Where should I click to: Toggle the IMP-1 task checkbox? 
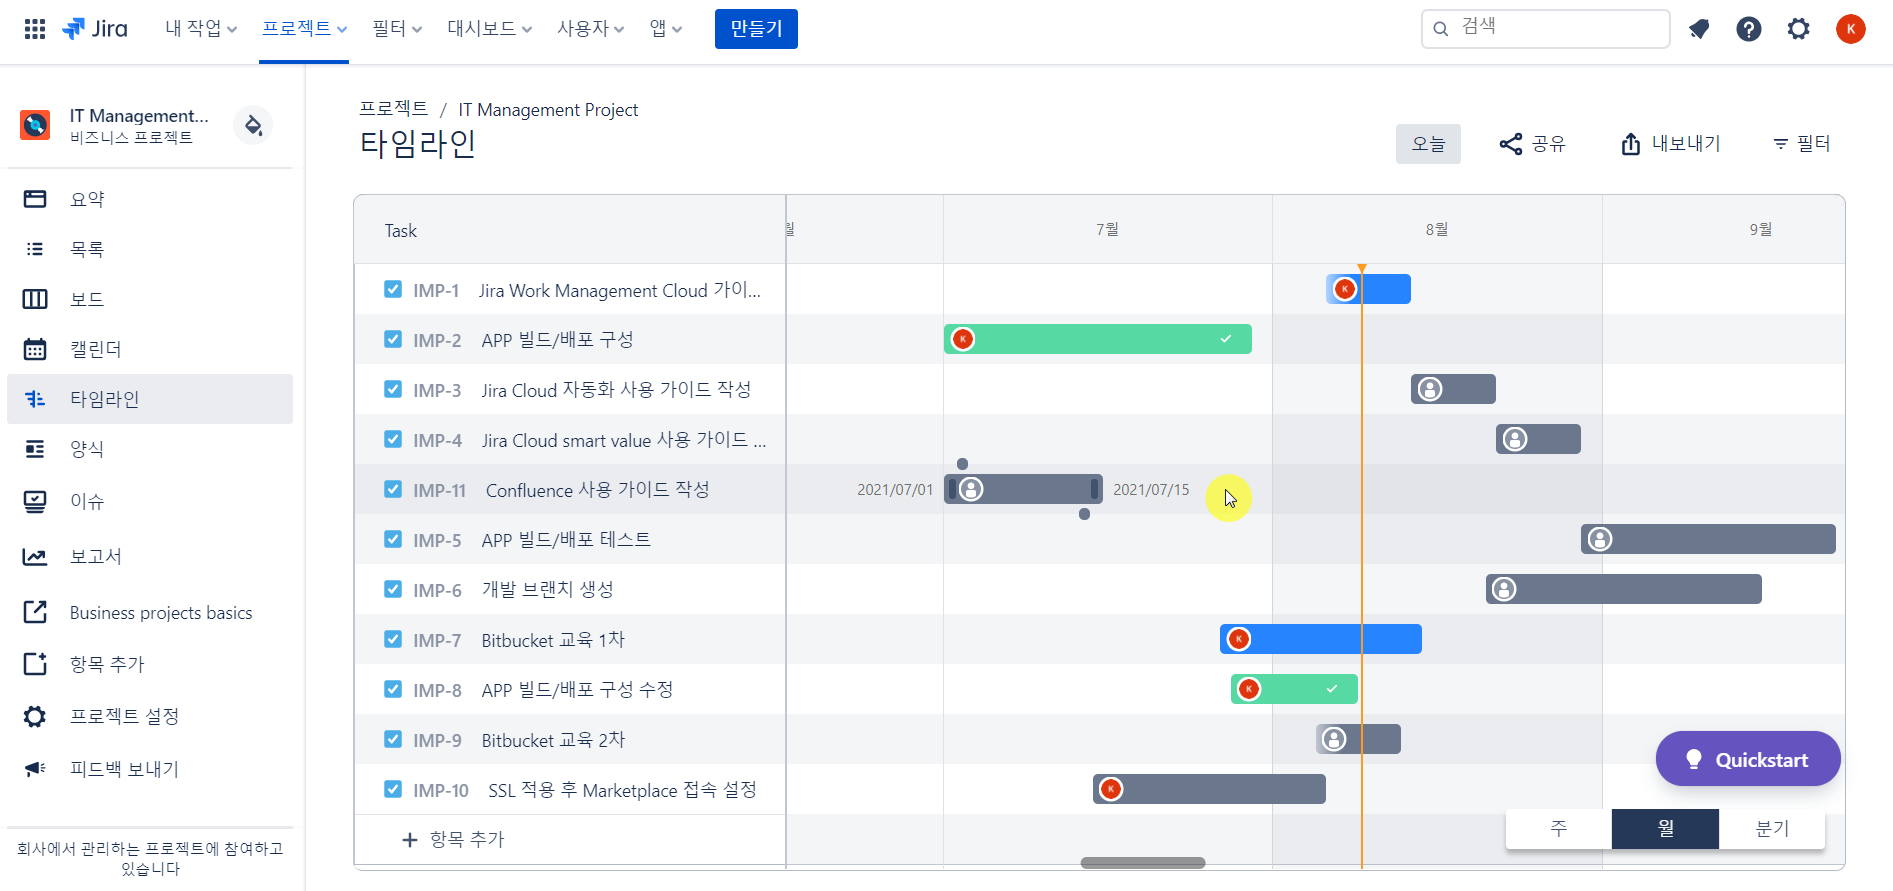[x=393, y=289]
